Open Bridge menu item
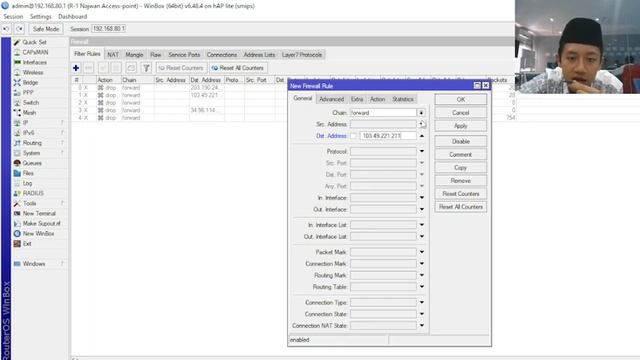This screenshot has height=360, width=640. pyautogui.click(x=30, y=82)
